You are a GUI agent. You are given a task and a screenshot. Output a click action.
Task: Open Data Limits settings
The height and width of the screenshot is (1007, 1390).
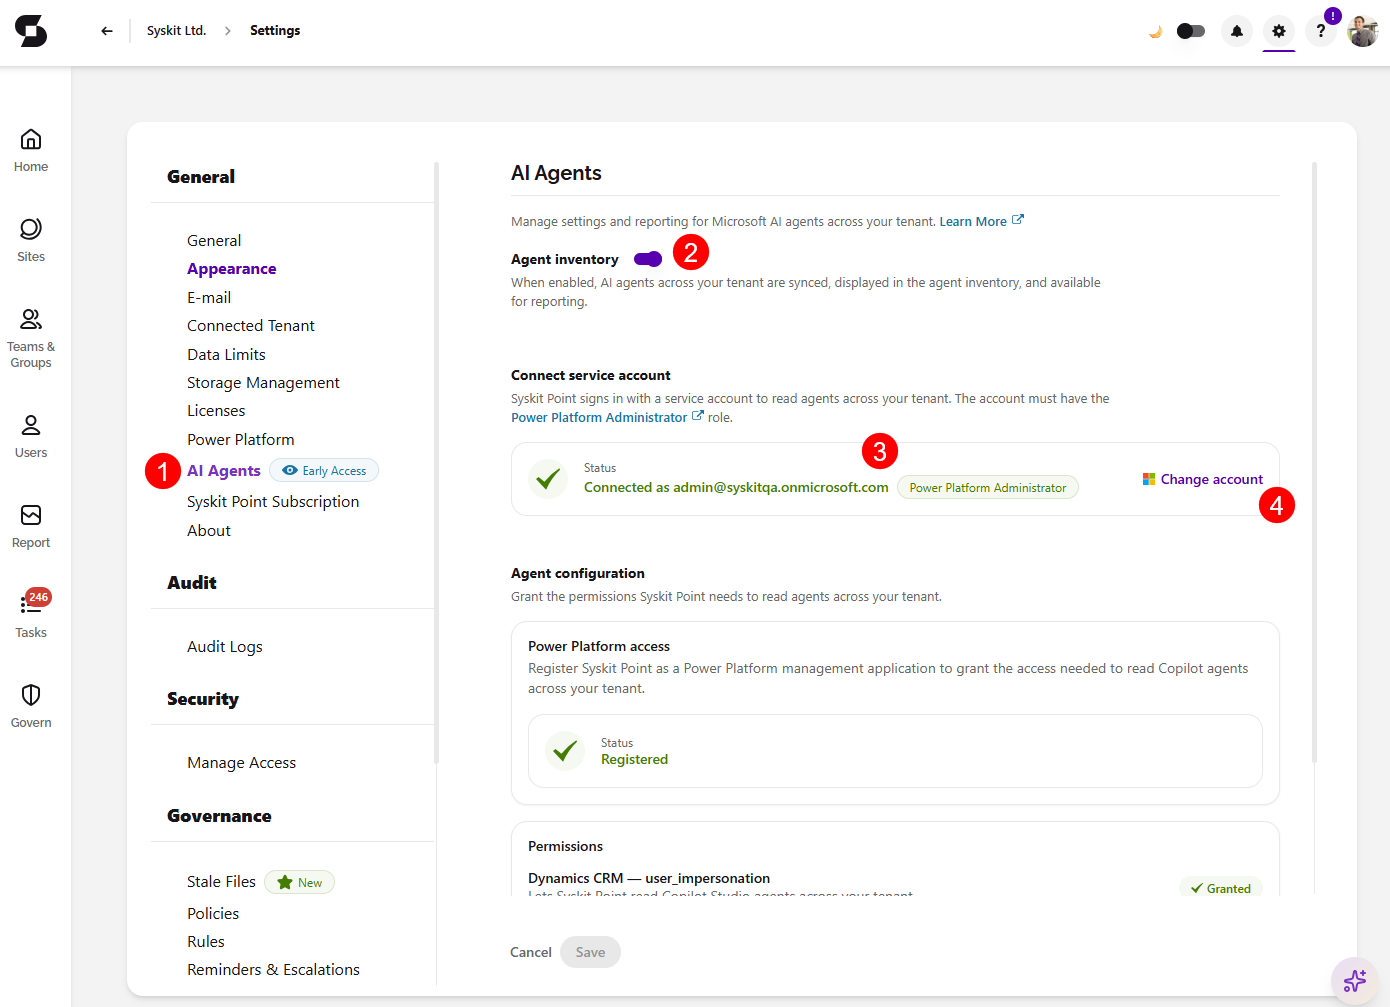[226, 355]
